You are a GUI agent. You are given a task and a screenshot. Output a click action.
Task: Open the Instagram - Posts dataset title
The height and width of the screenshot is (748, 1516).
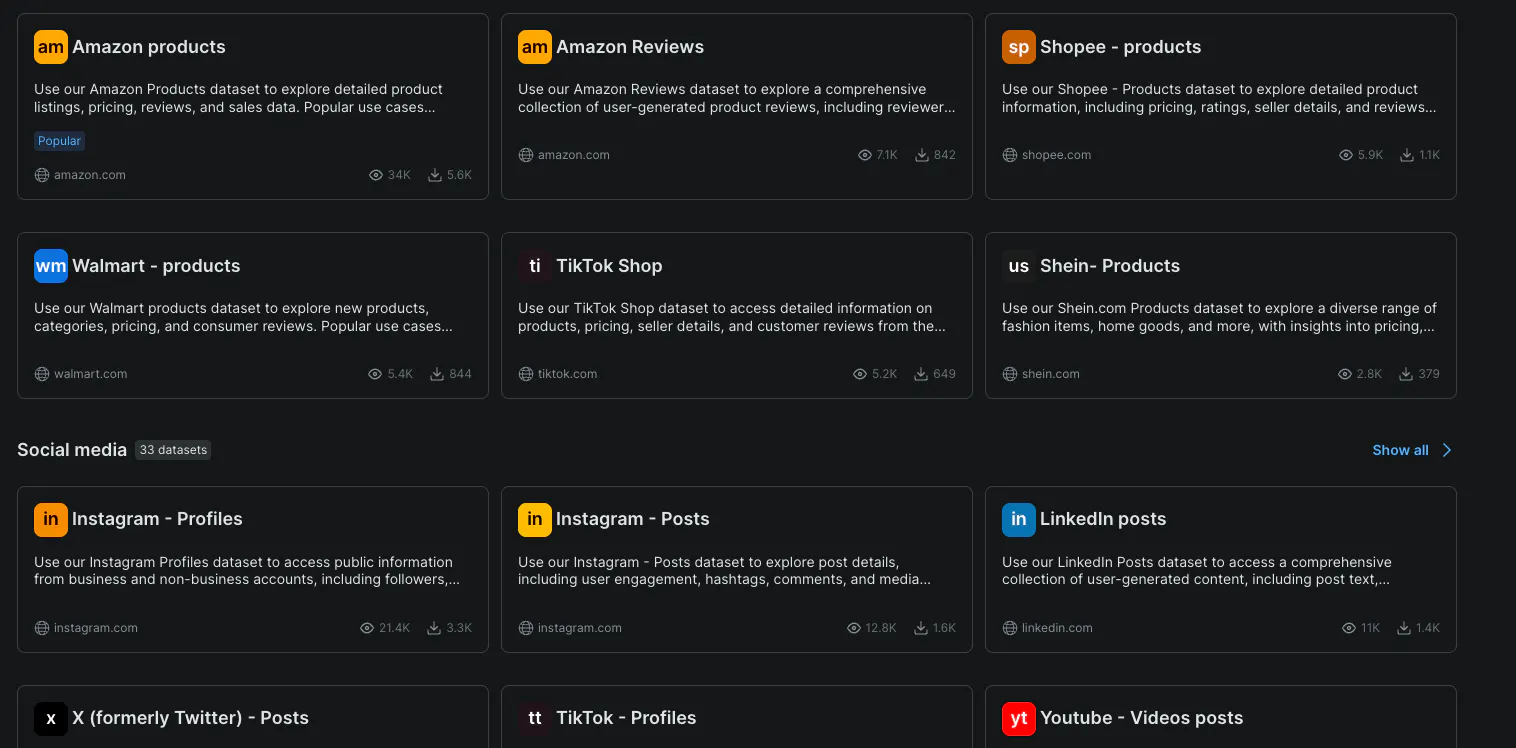[633, 519]
